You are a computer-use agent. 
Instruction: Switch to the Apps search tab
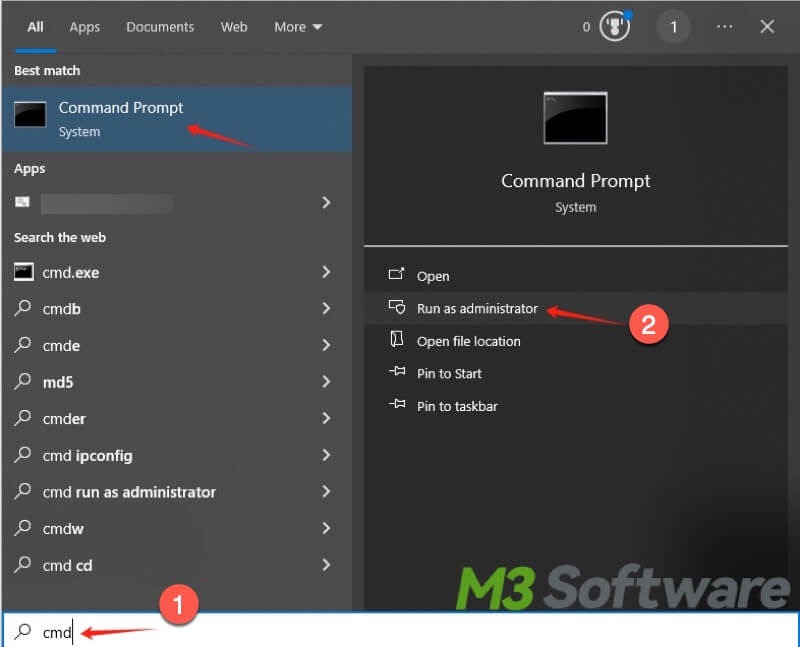(x=84, y=27)
